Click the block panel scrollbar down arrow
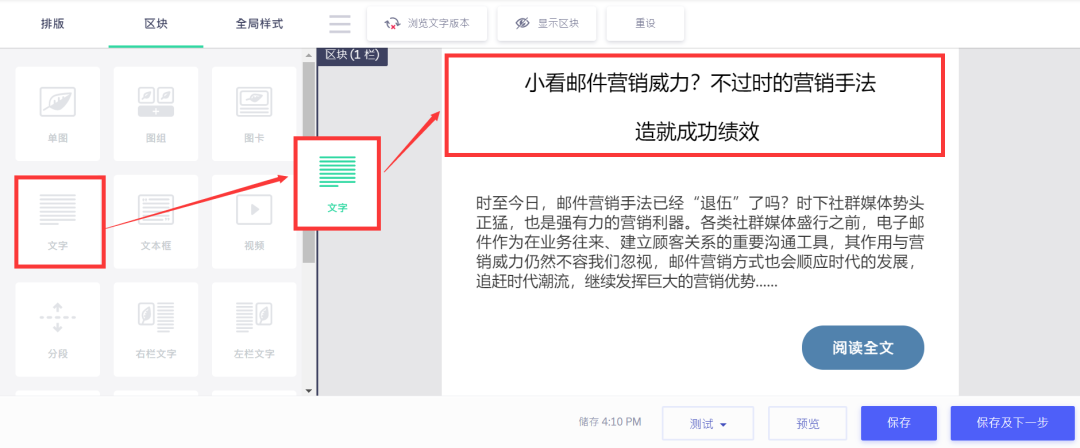This screenshot has height=448, width=1080. pos(309,391)
